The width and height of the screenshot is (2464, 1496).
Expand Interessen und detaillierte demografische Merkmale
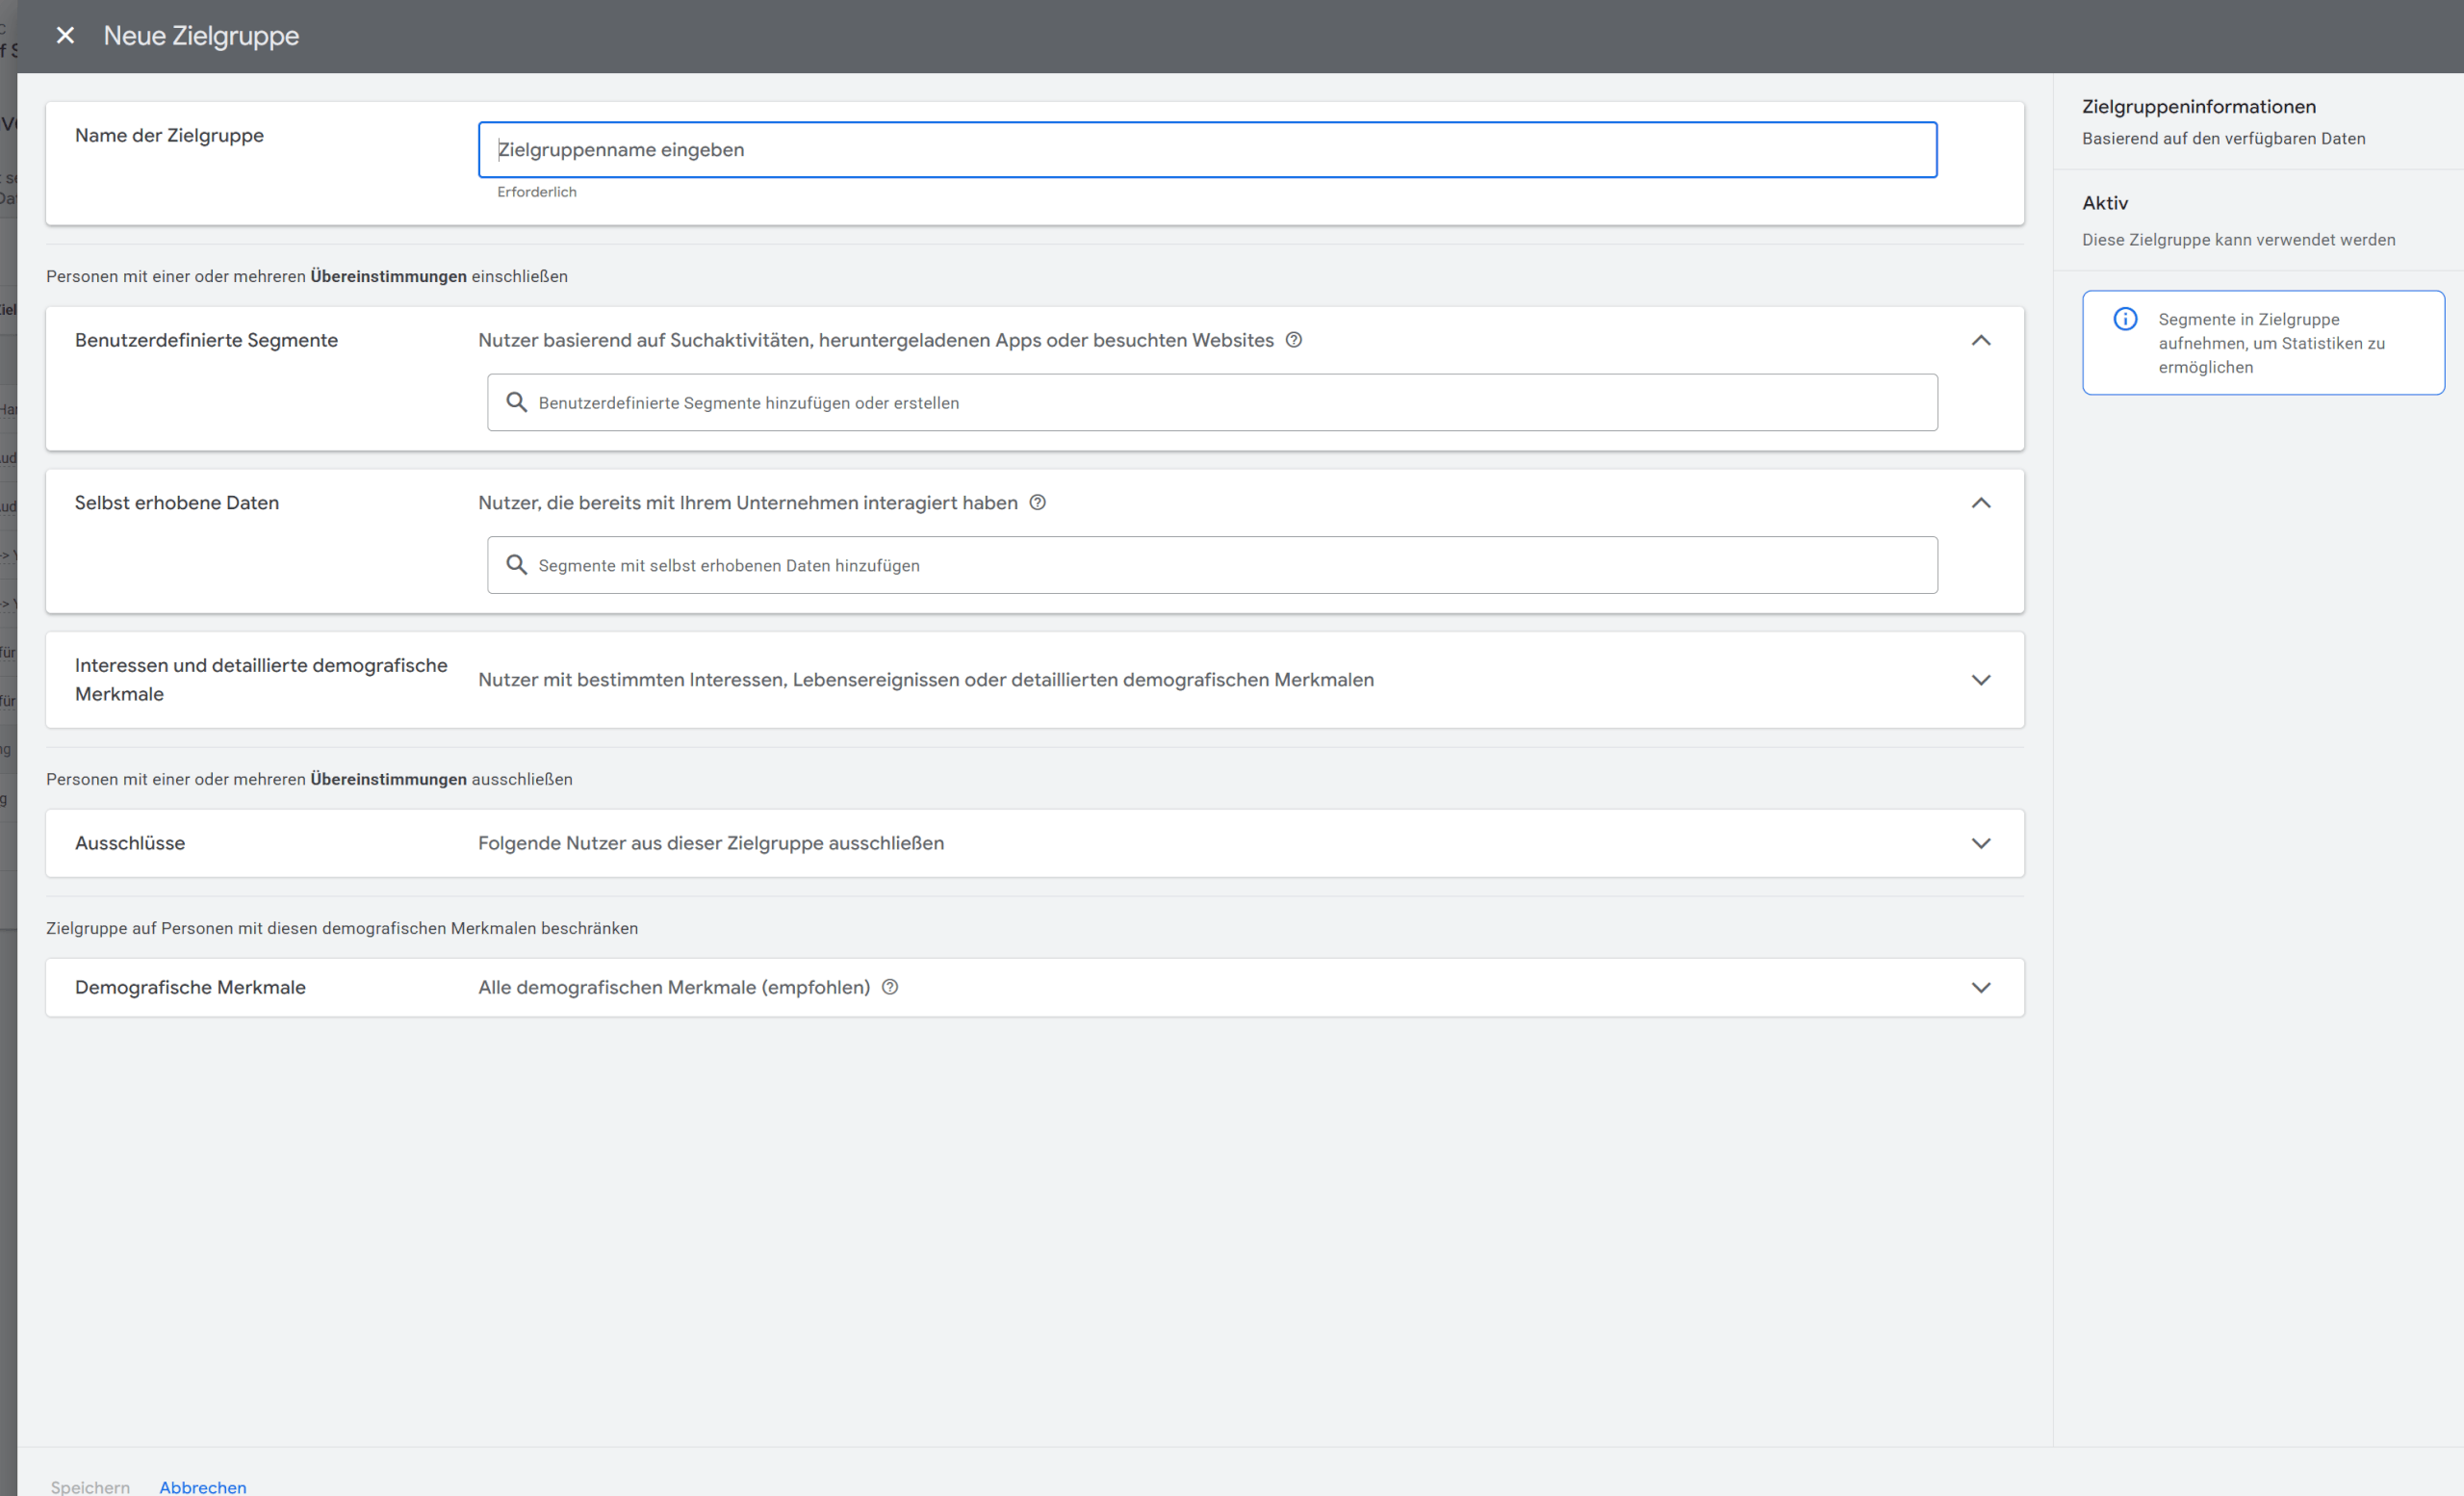click(x=1982, y=679)
